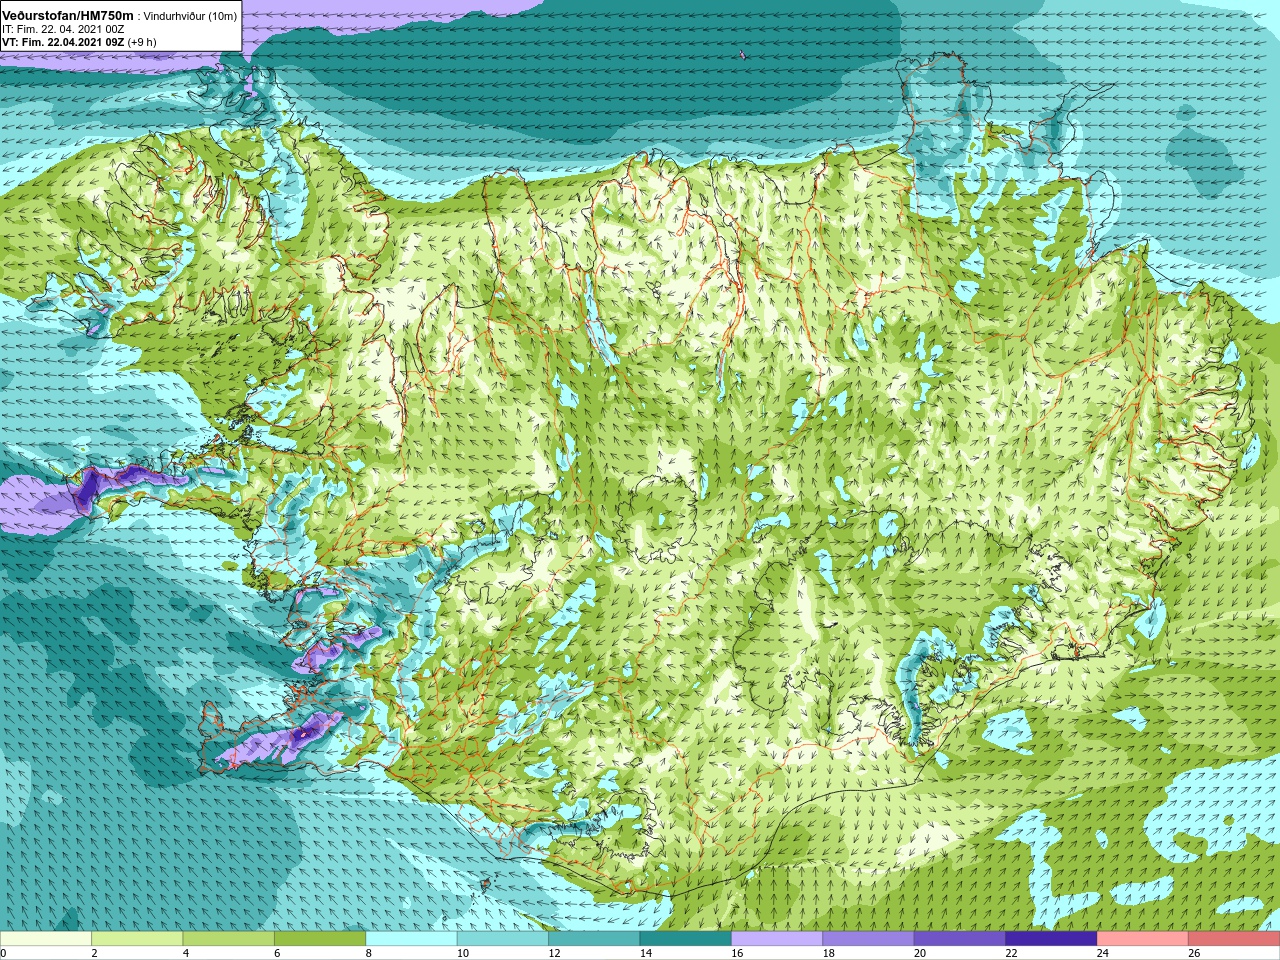The width and height of the screenshot is (1280, 960).
Task: Click the pink 24–26 legend swatch
Action: (1142, 939)
